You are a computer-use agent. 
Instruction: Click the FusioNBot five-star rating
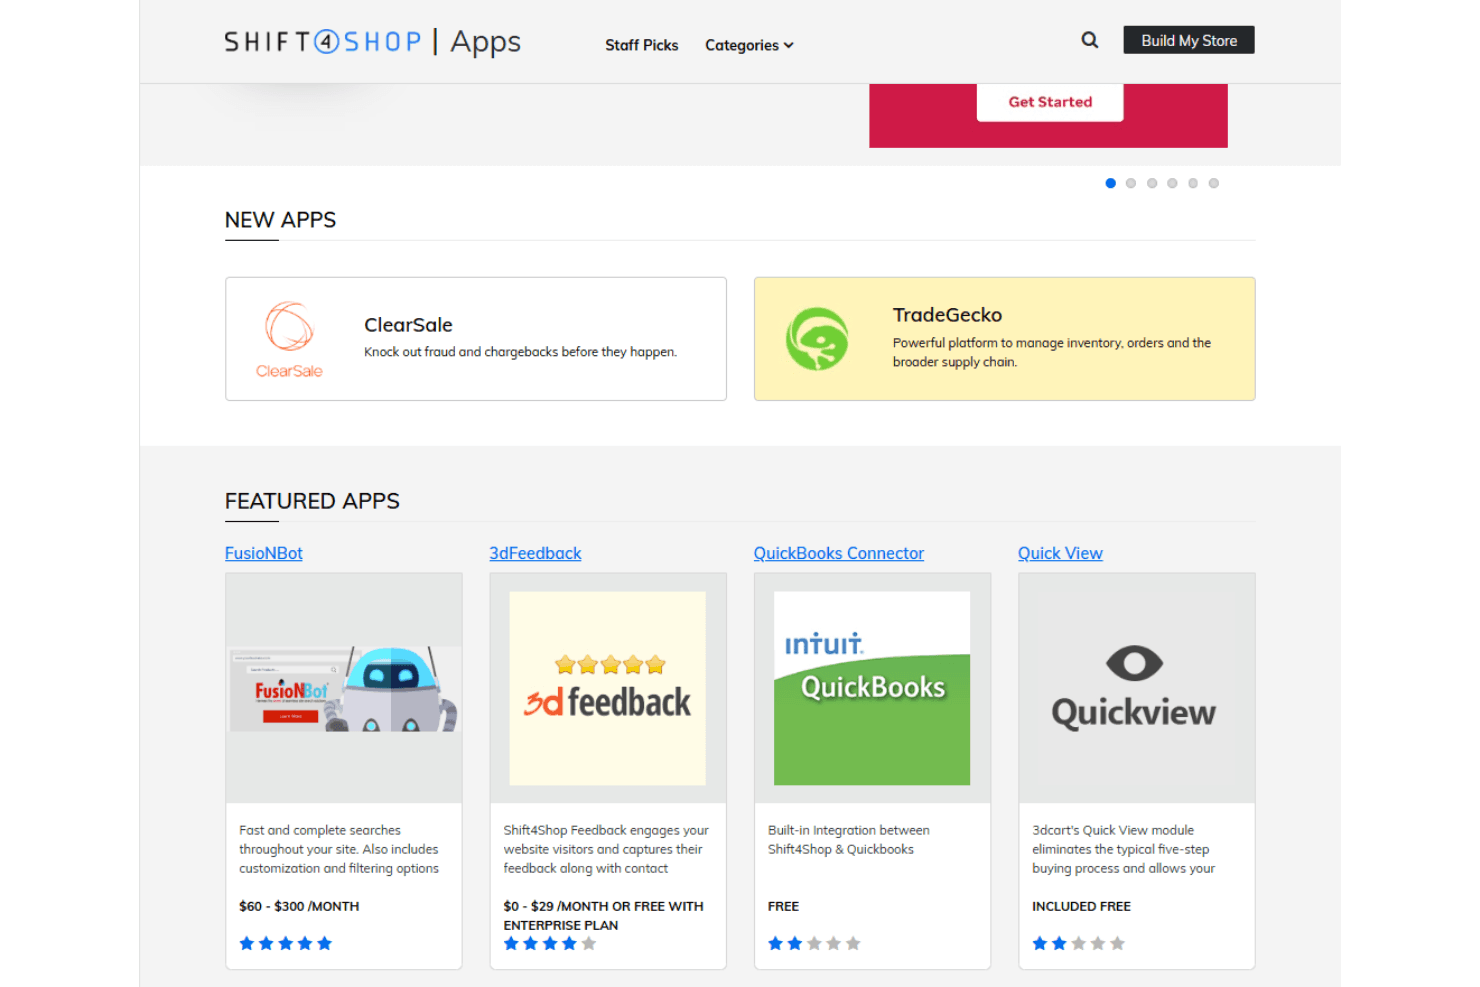[285, 943]
